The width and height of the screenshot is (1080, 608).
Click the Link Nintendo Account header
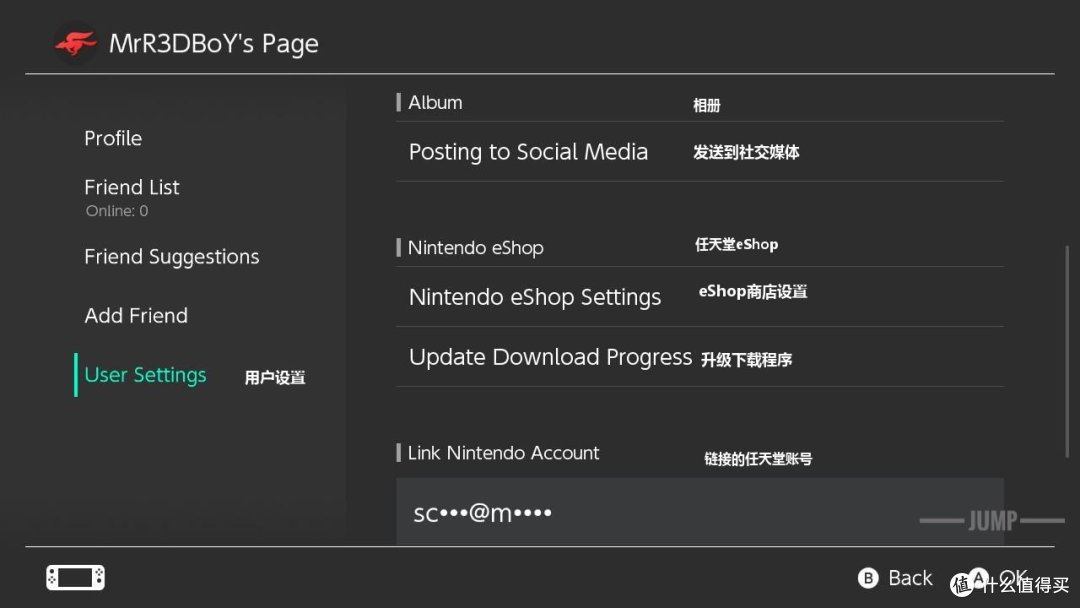point(503,452)
